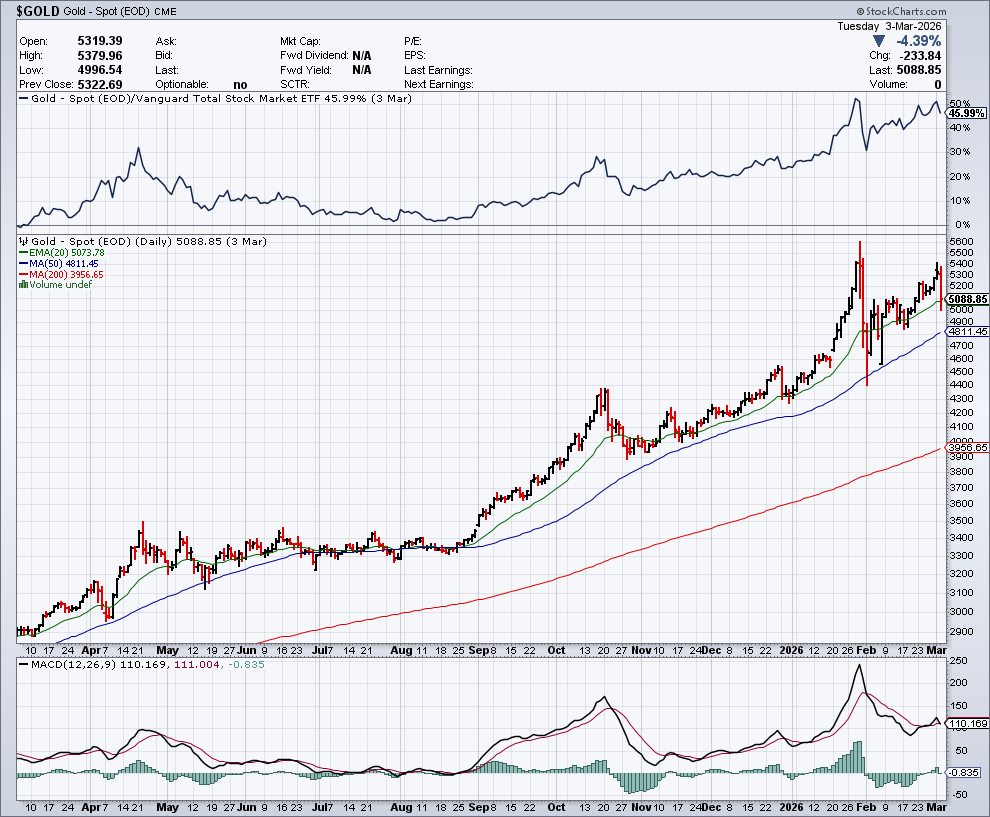This screenshot has width=990, height=817.
Task: Click the 3956.65 MA(200) axis tag
Action: pyautogui.click(x=968, y=447)
